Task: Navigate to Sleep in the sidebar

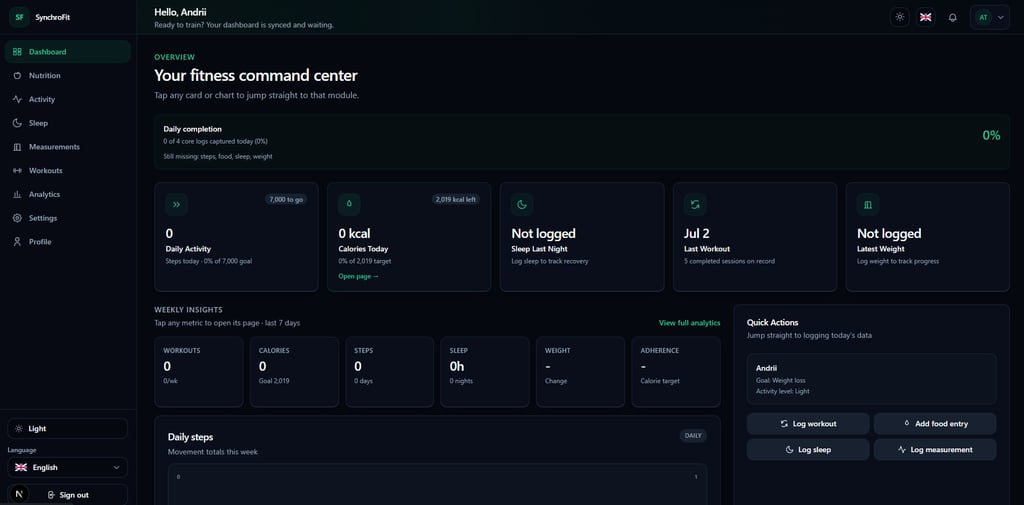Action: (x=67, y=123)
